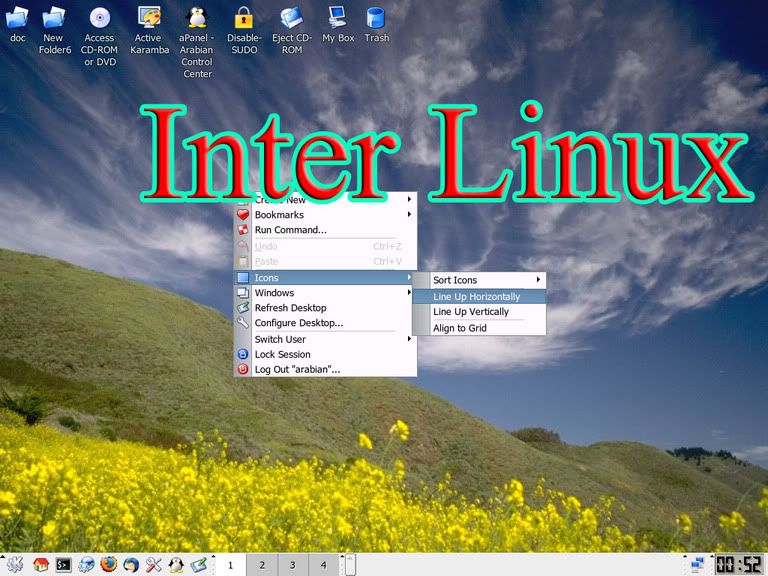Click the Bookmarks menu entry
The image size is (768, 576).
pyautogui.click(x=325, y=215)
